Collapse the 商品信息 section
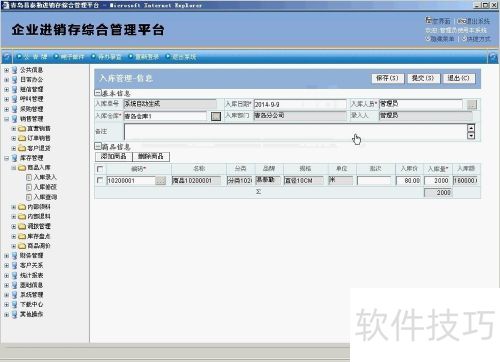Screen dimensions: 500x362 tap(98, 146)
